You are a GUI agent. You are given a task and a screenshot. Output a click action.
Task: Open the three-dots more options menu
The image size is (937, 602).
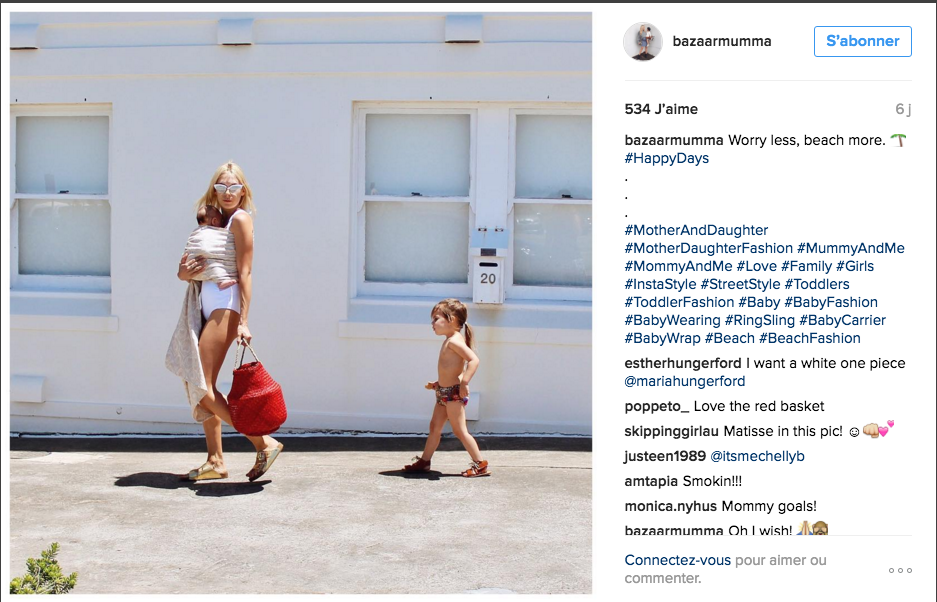click(x=900, y=570)
